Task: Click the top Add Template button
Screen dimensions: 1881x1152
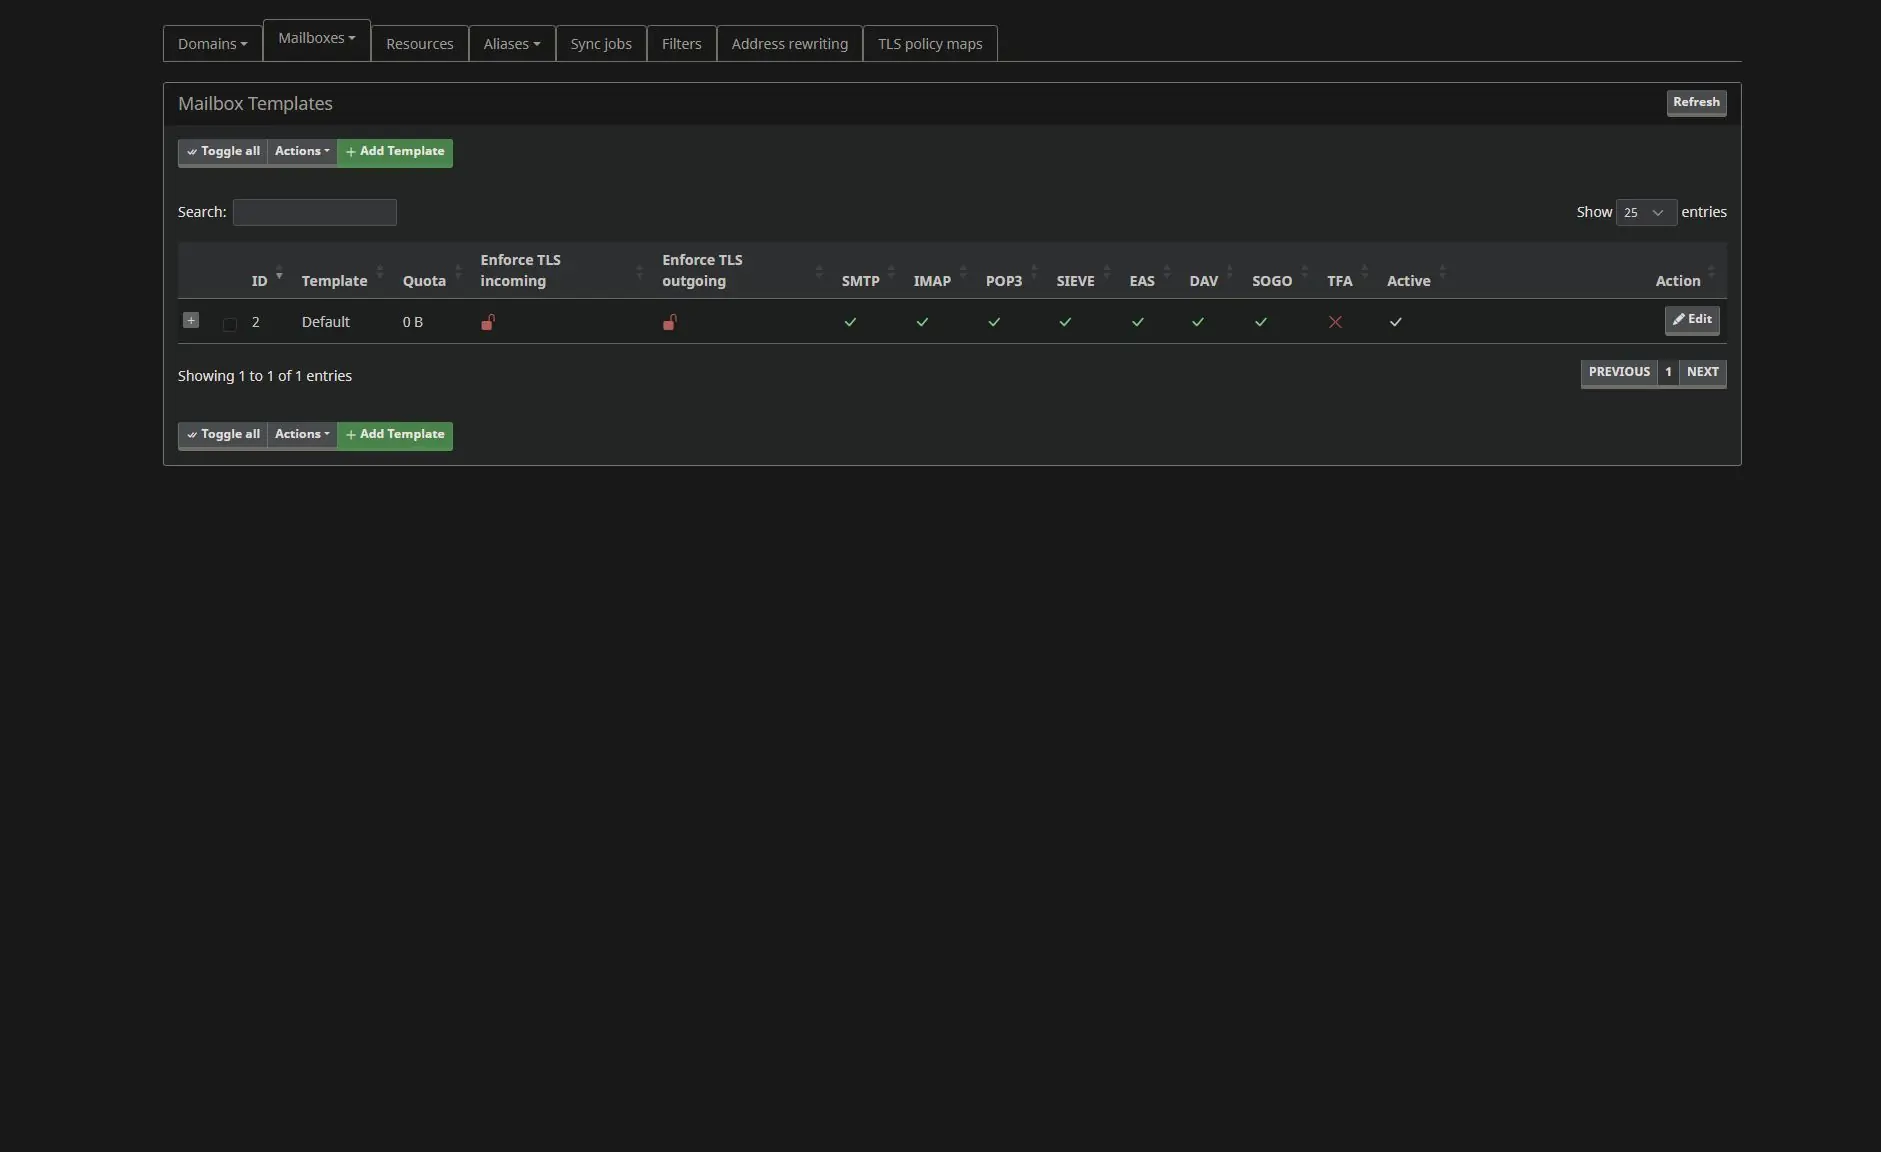Action: 395,152
